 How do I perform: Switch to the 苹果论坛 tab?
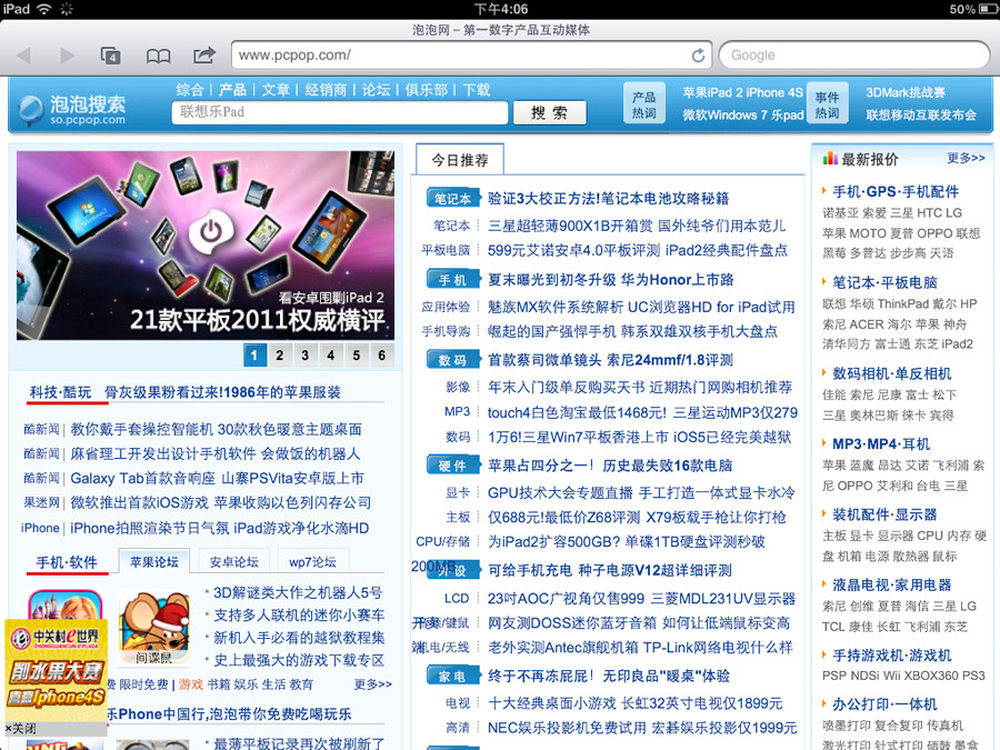154,562
